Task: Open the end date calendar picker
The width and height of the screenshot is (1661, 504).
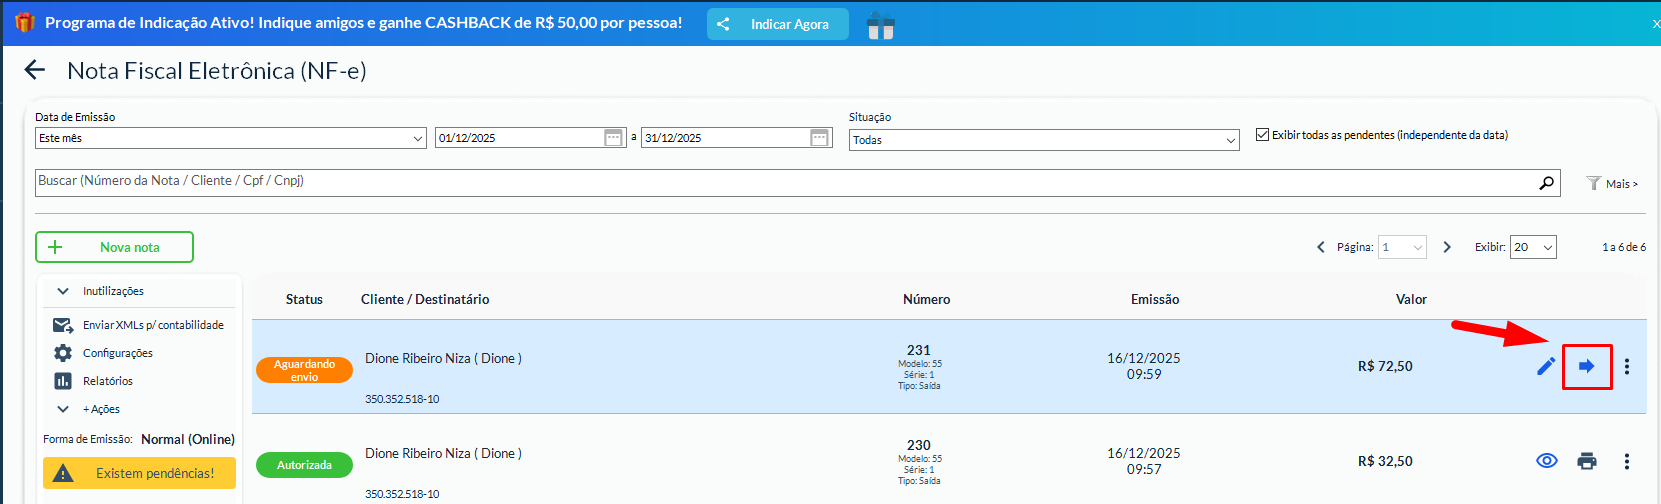Action: (x=820, y=138)
